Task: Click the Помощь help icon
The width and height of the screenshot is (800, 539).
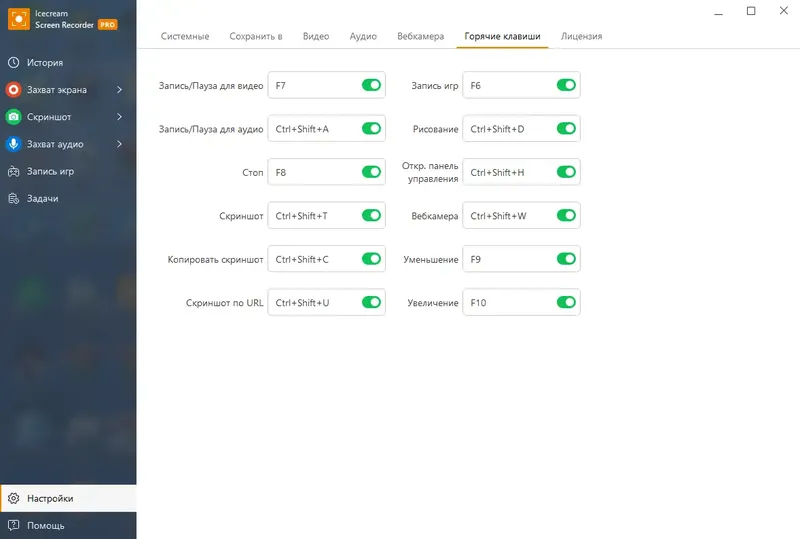Action: 13,525
